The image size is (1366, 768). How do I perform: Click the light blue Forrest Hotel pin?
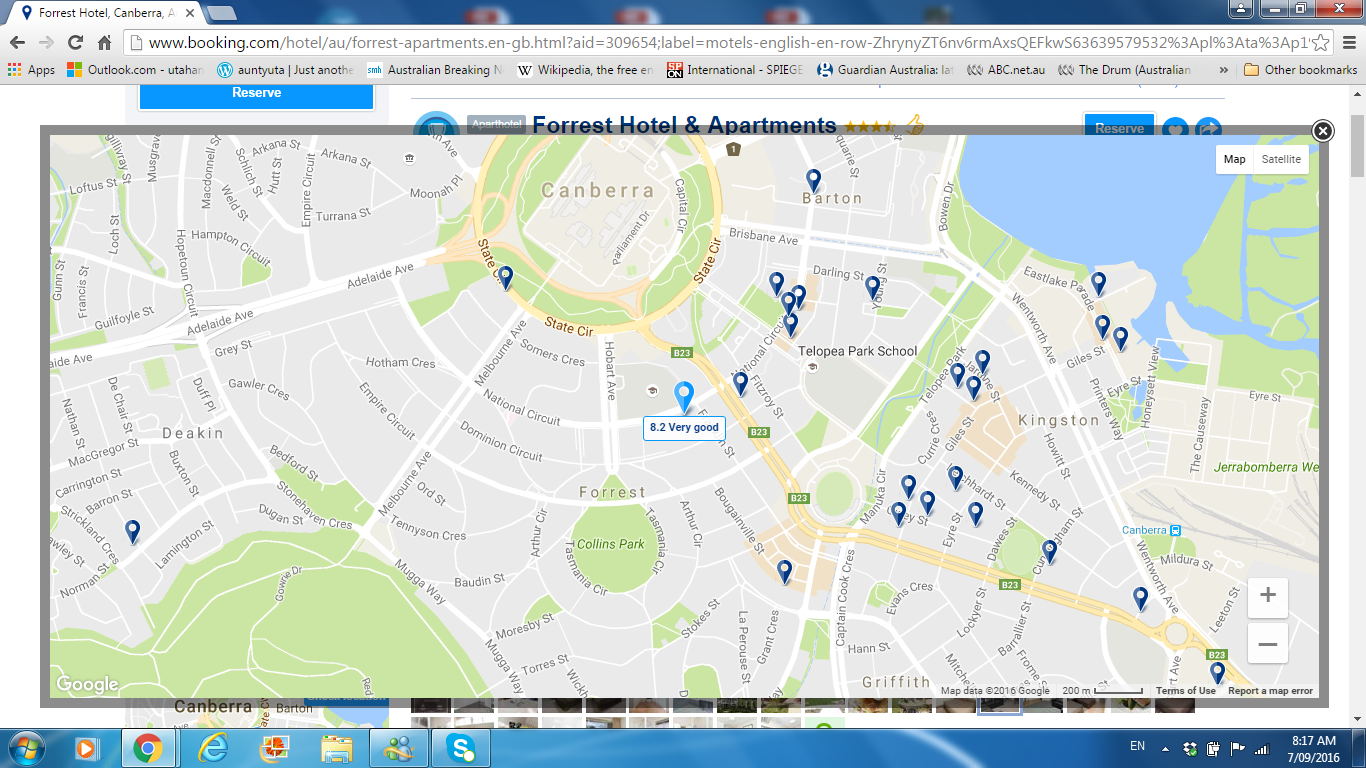point(684,396)
